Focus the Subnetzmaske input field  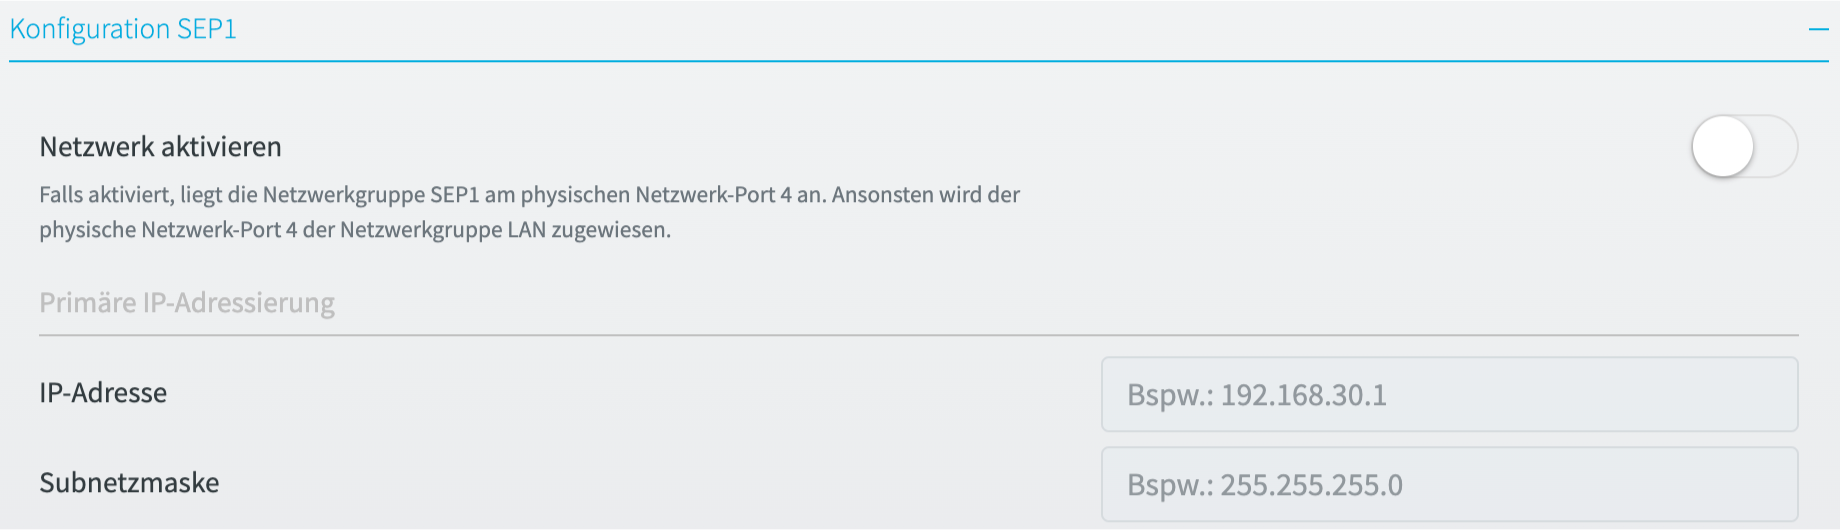point(1450,484)
